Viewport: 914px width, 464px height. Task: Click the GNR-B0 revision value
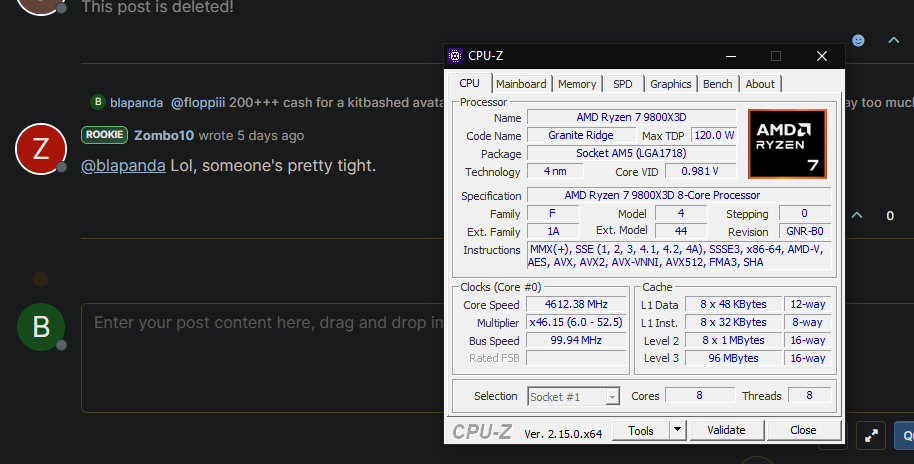[804, 231]
